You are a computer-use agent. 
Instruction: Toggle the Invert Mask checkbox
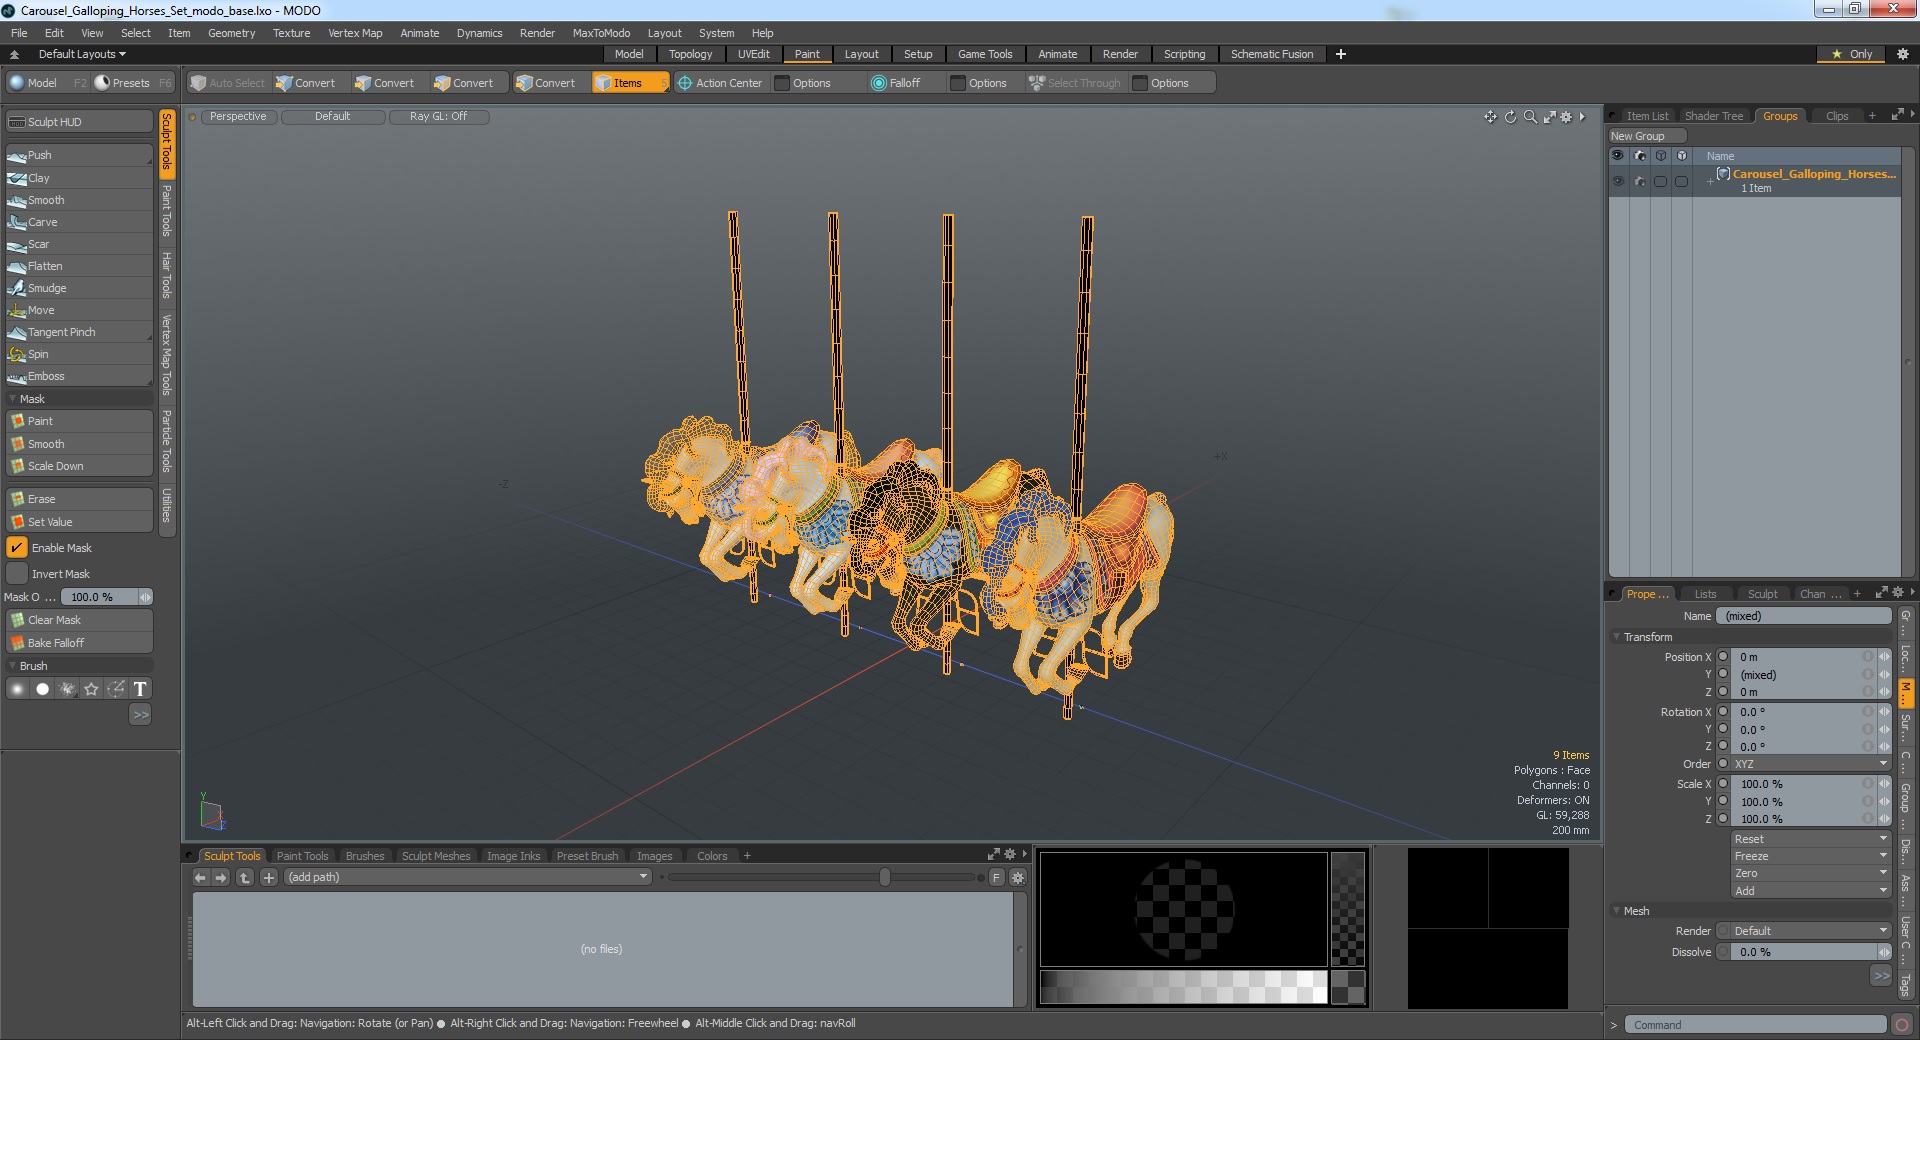pyautogui.click(x=17, y=574)
